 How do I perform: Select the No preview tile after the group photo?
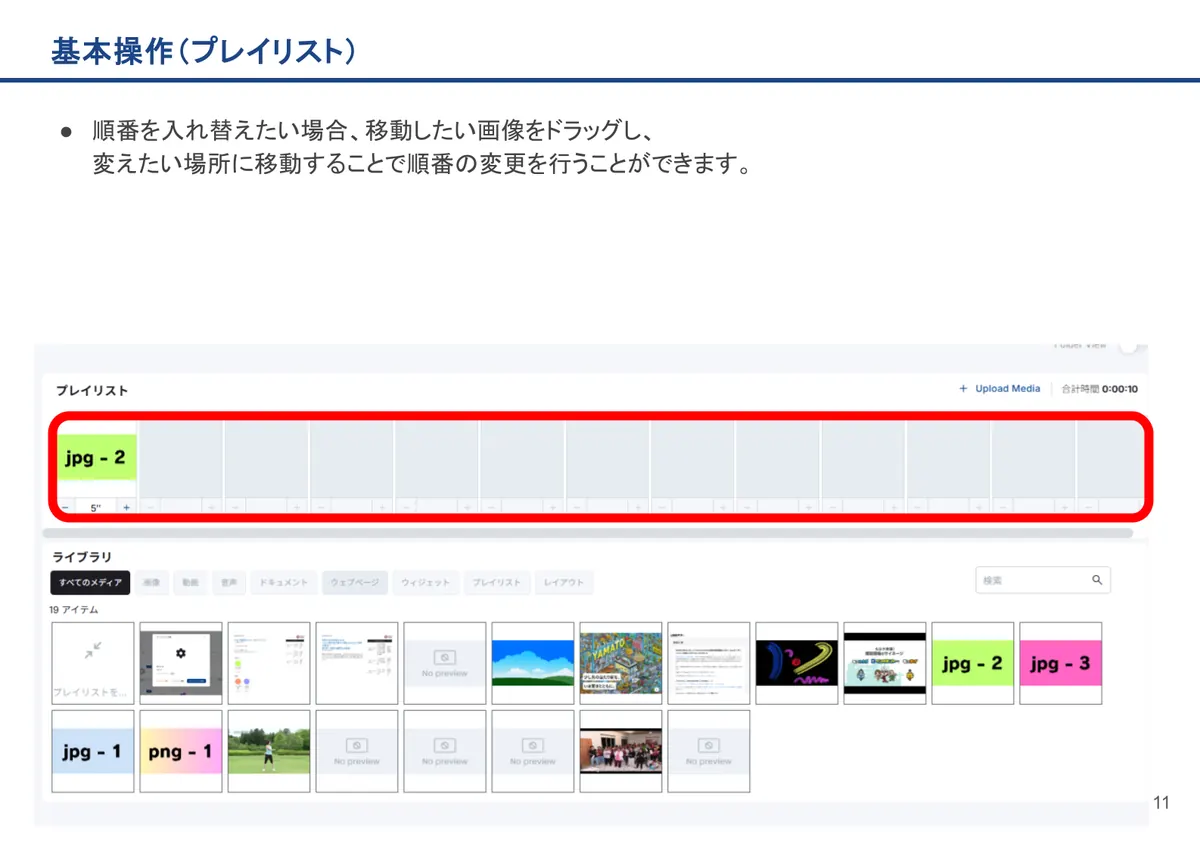[709, 751]
